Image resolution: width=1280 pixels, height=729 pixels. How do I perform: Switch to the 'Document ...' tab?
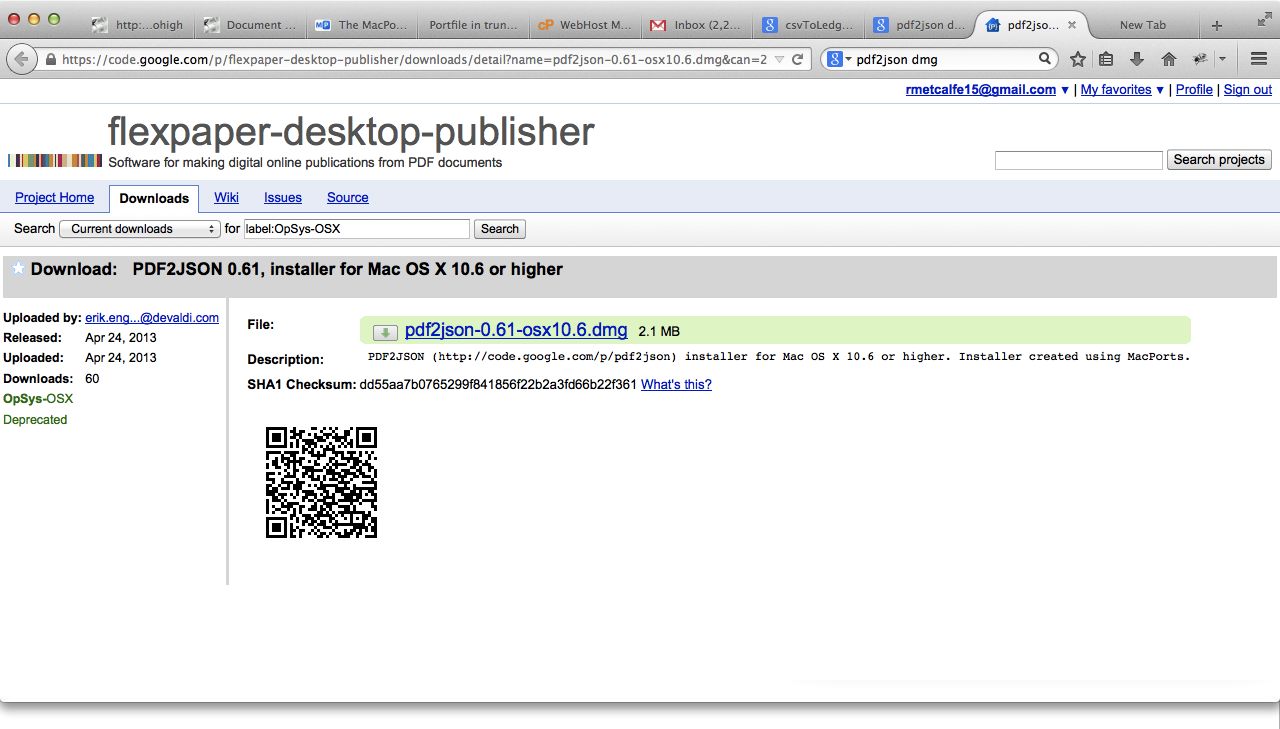249,25
